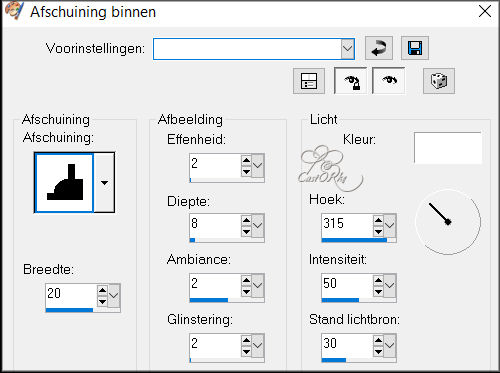Decrease Intensiteit using the down arrow
The image size is (500, 373).
tap(378, 292)
